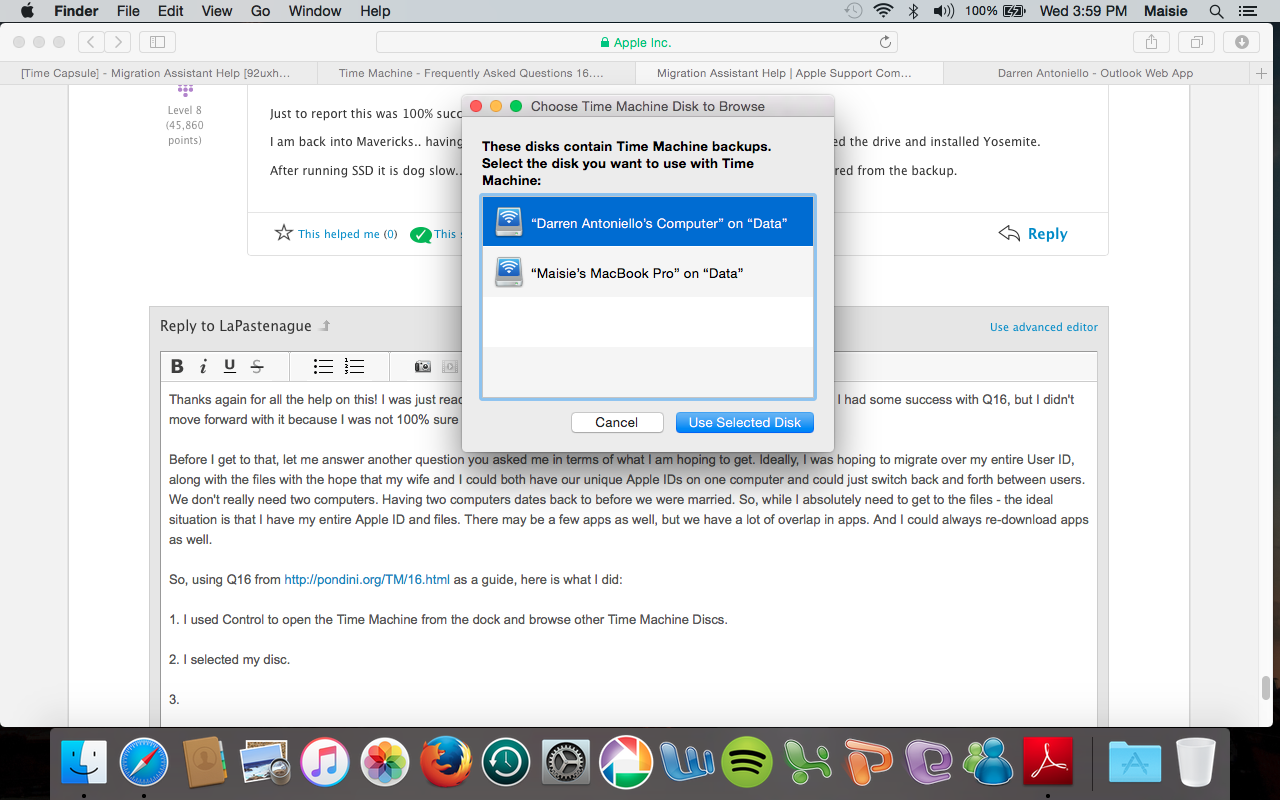
Task: Open the Help menu
Action: [x=375, y=11]
